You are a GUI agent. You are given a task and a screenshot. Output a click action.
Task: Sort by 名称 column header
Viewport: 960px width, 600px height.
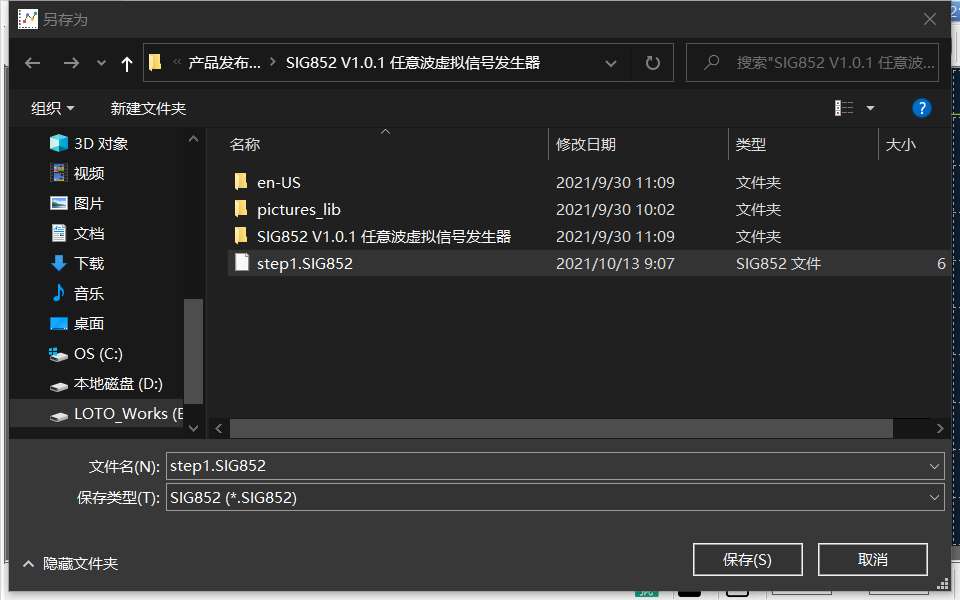pos(245,144)
